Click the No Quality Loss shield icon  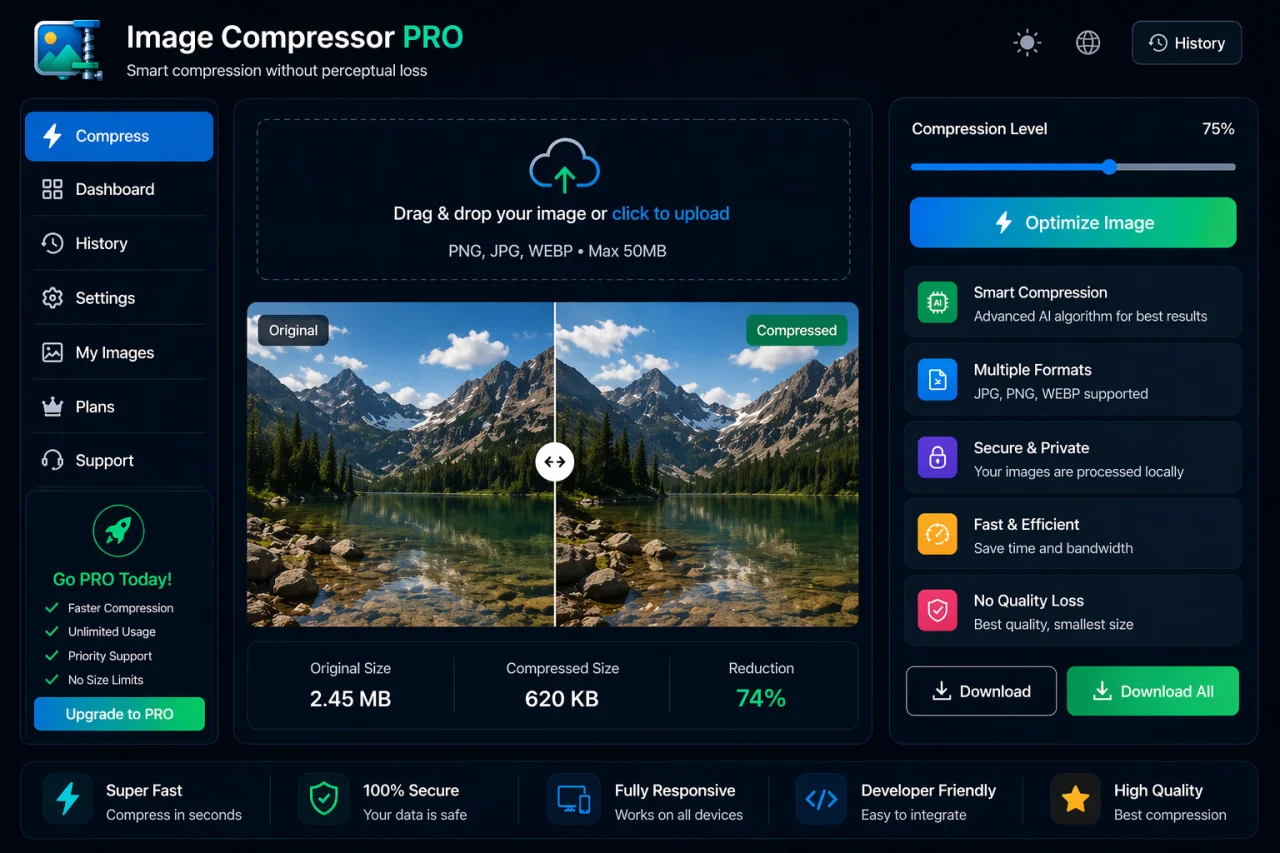(x=937, y=611)
